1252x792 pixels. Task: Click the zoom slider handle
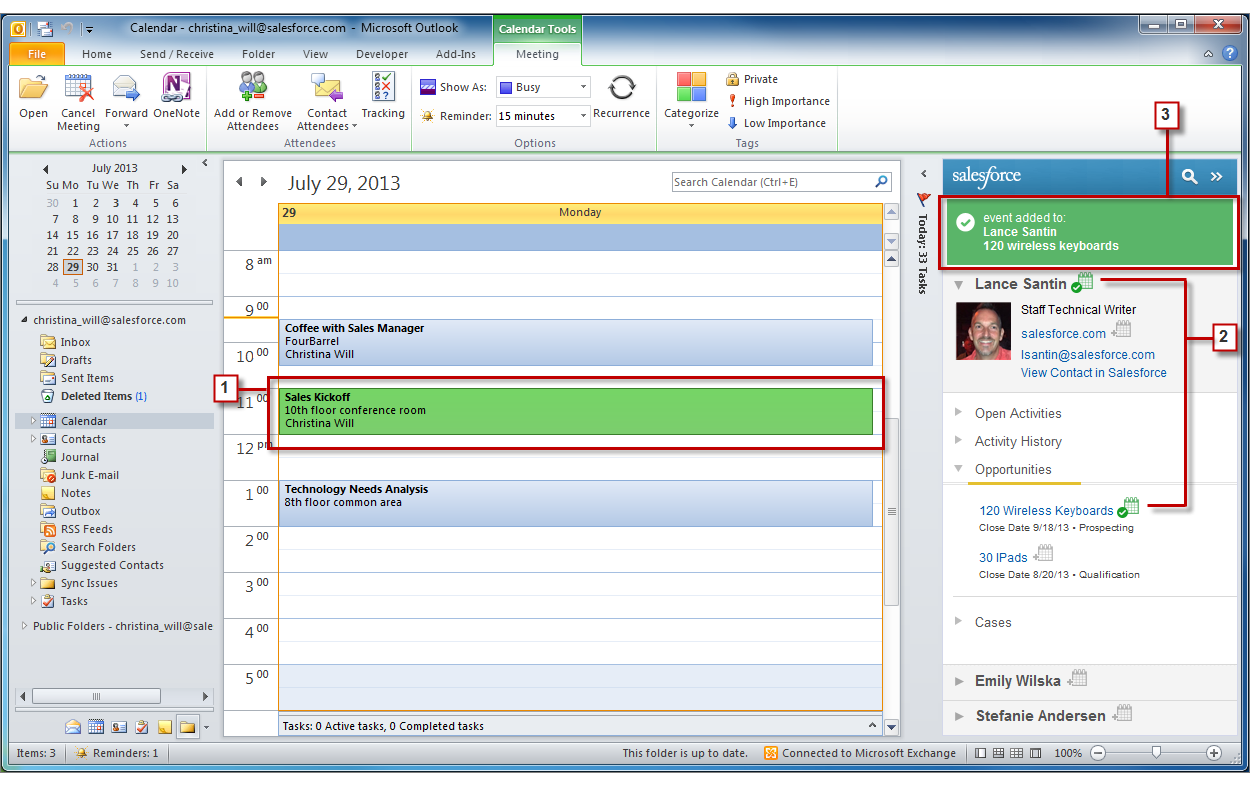click(1157, 753)
